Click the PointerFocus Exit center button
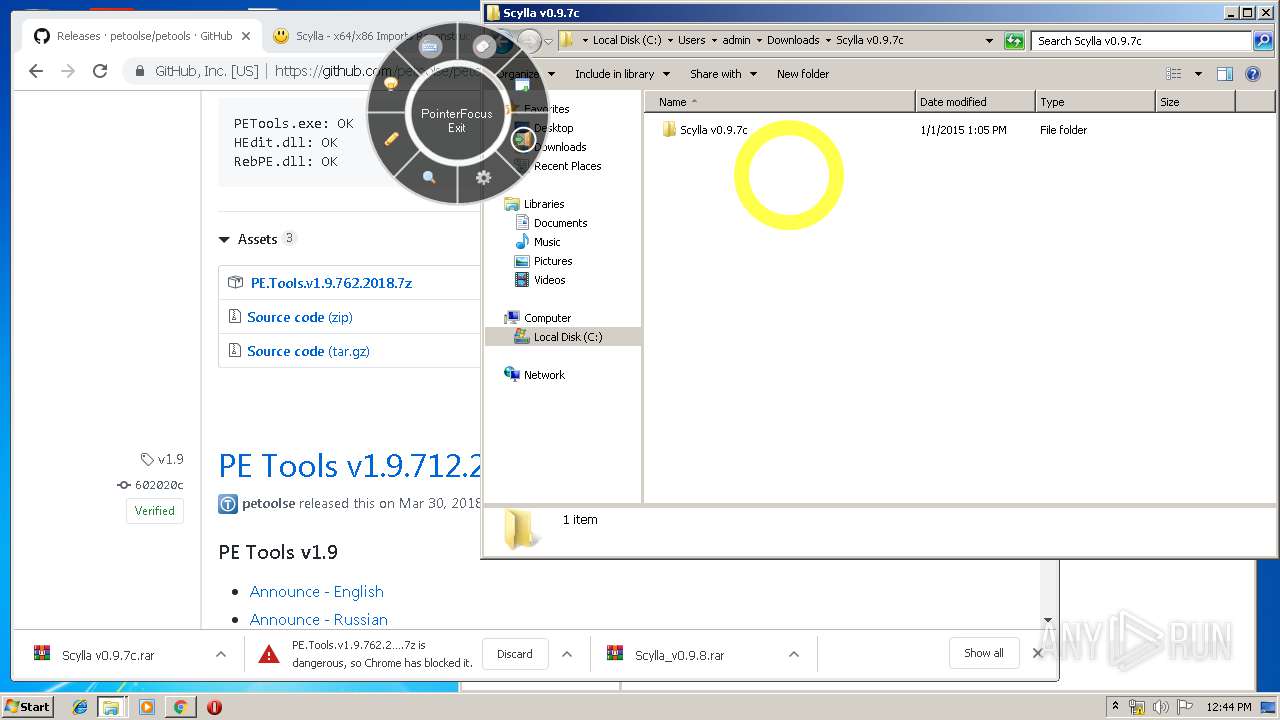Viewport: 1280px width, 720px height. click(x=456, y=120)
